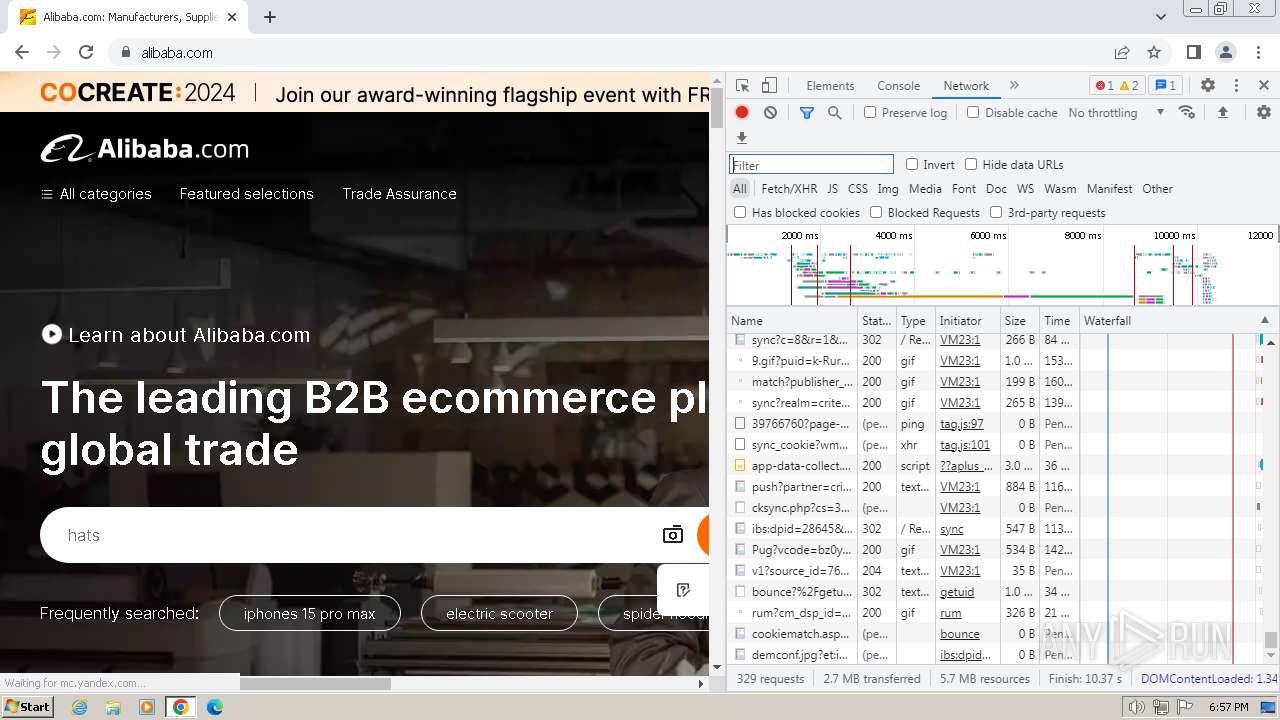The width and height of the screenshot is (1280, 720).
Task: Click the browser Back arrow
Action: pyautogui.click(x=22, y=53)
